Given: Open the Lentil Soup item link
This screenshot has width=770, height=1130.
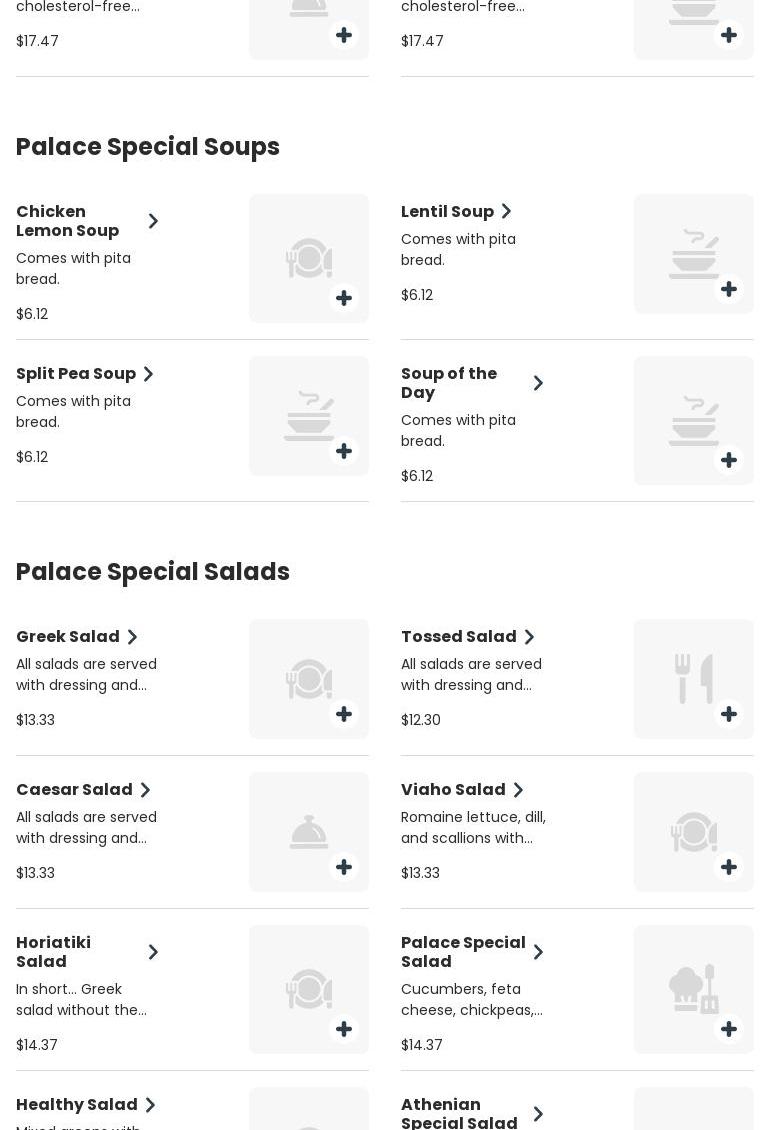Looking at the screenshot, I should 447,211.
